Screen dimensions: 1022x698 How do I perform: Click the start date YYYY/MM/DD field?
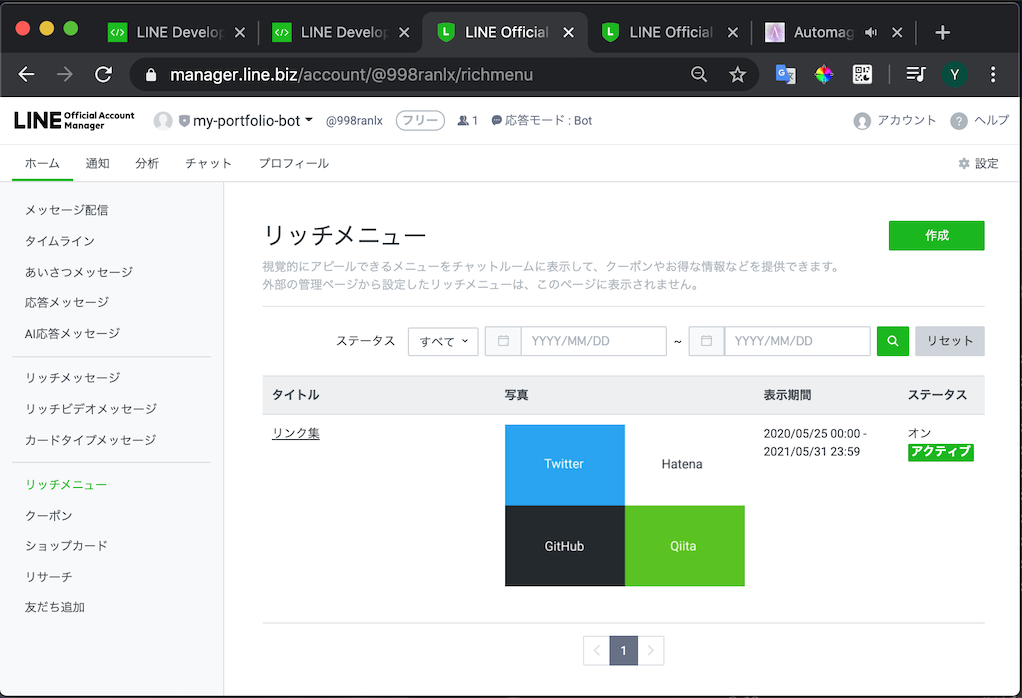tap(594, 341)
